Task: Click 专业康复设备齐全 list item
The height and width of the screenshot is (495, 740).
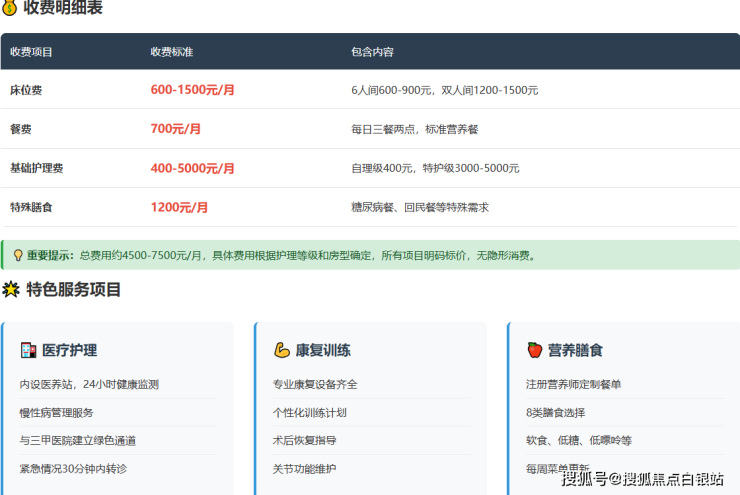Action: tap(315, 384)
